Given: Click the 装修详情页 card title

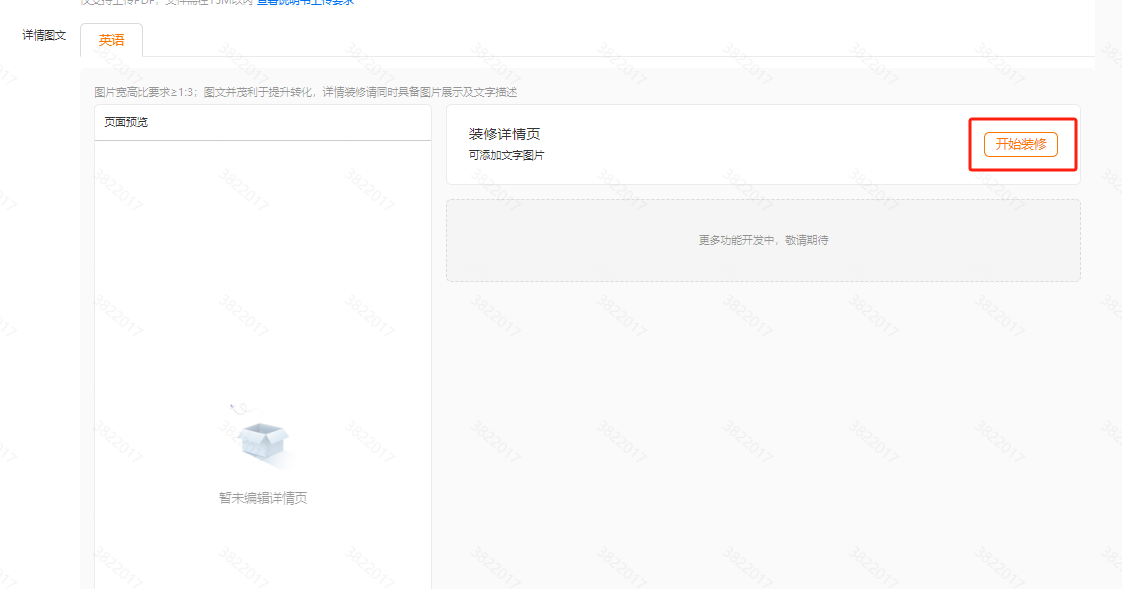Looking at the screenshot, I should click(504, 134).
